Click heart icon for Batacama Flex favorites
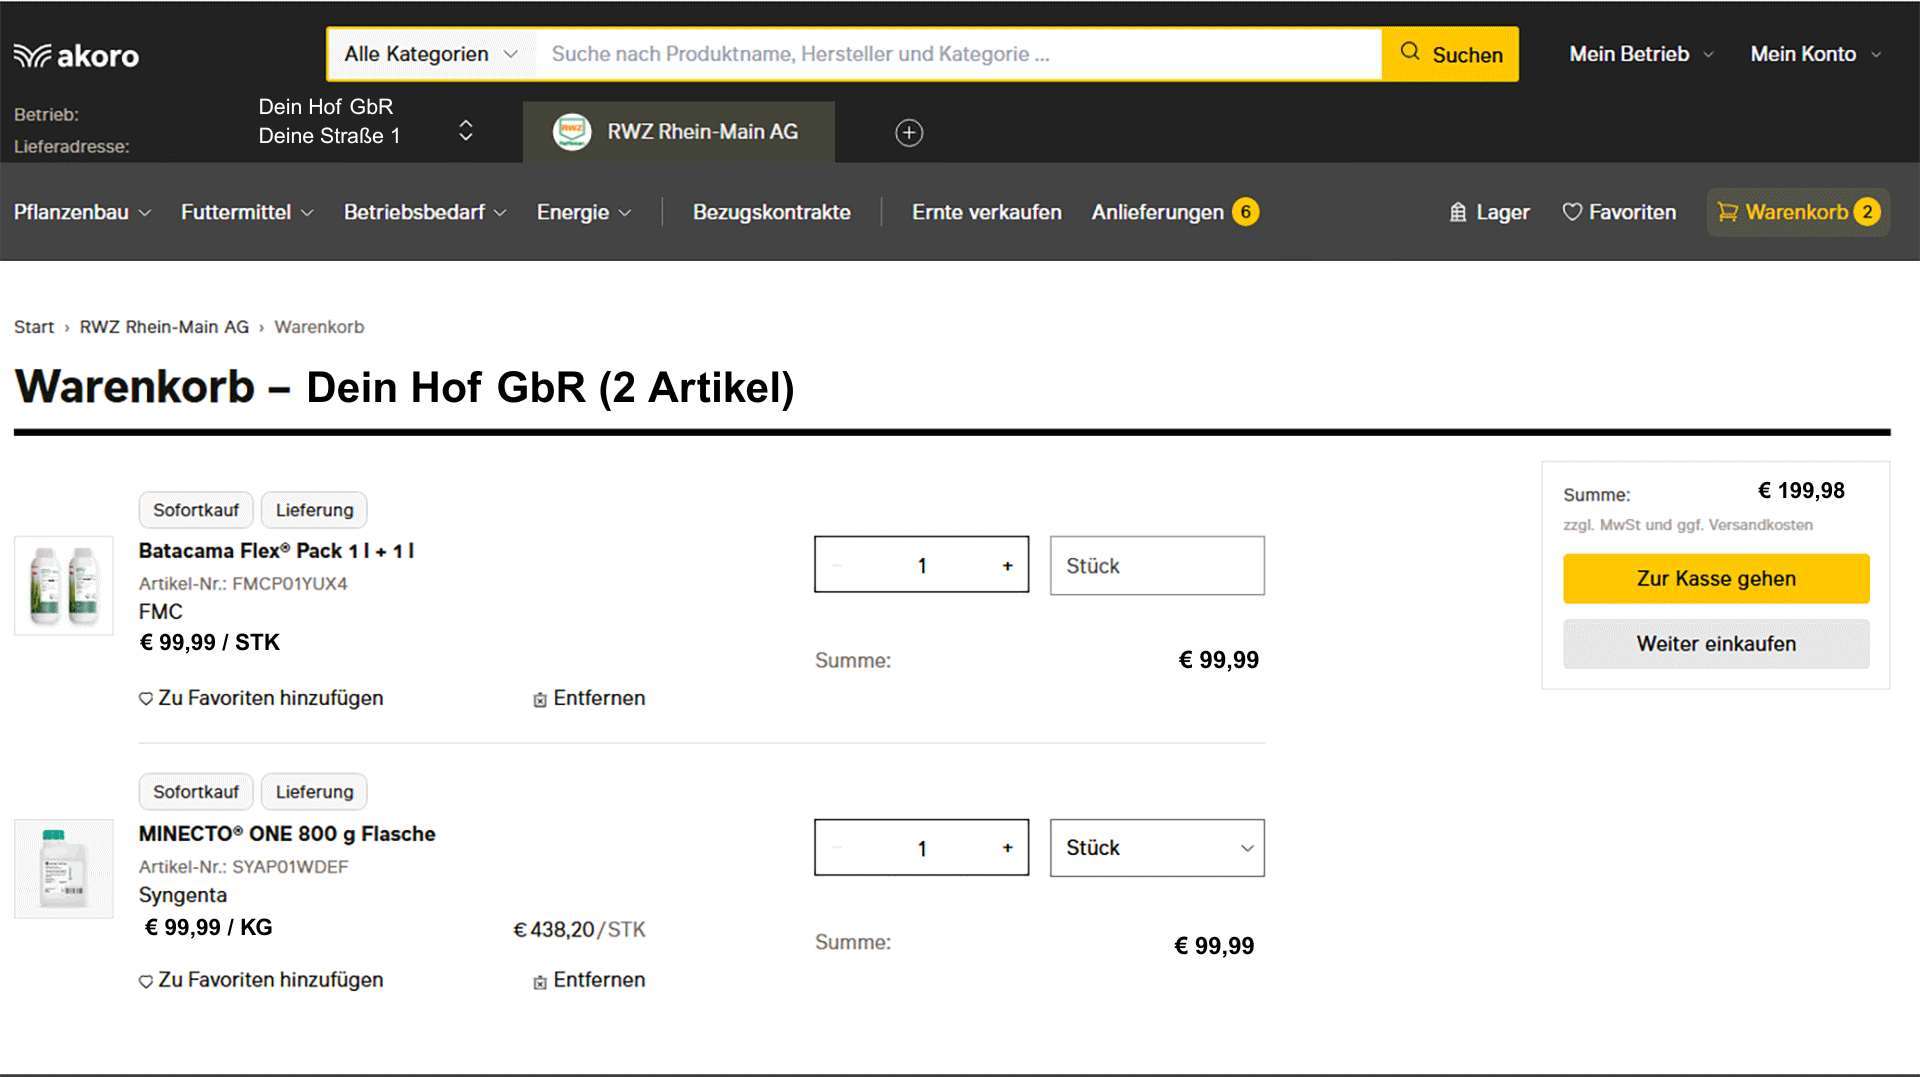 coord(146,699)
